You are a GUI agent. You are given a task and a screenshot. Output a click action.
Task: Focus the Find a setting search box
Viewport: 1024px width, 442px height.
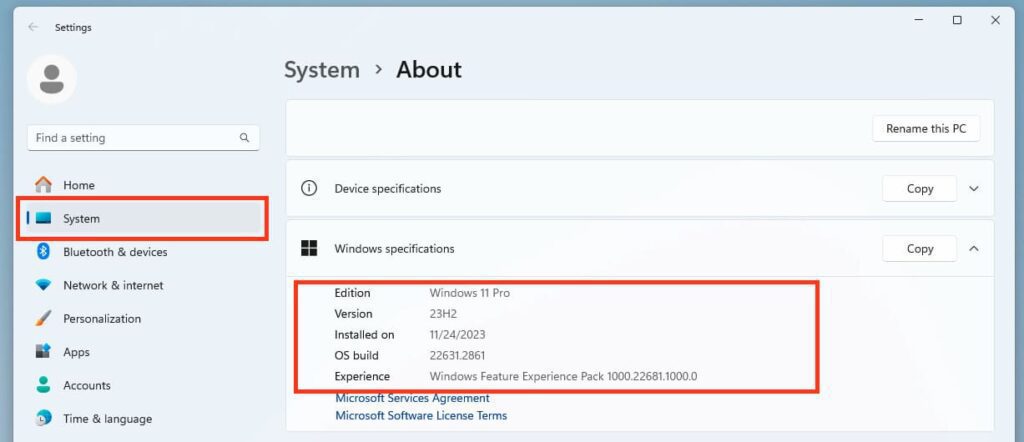130,138
